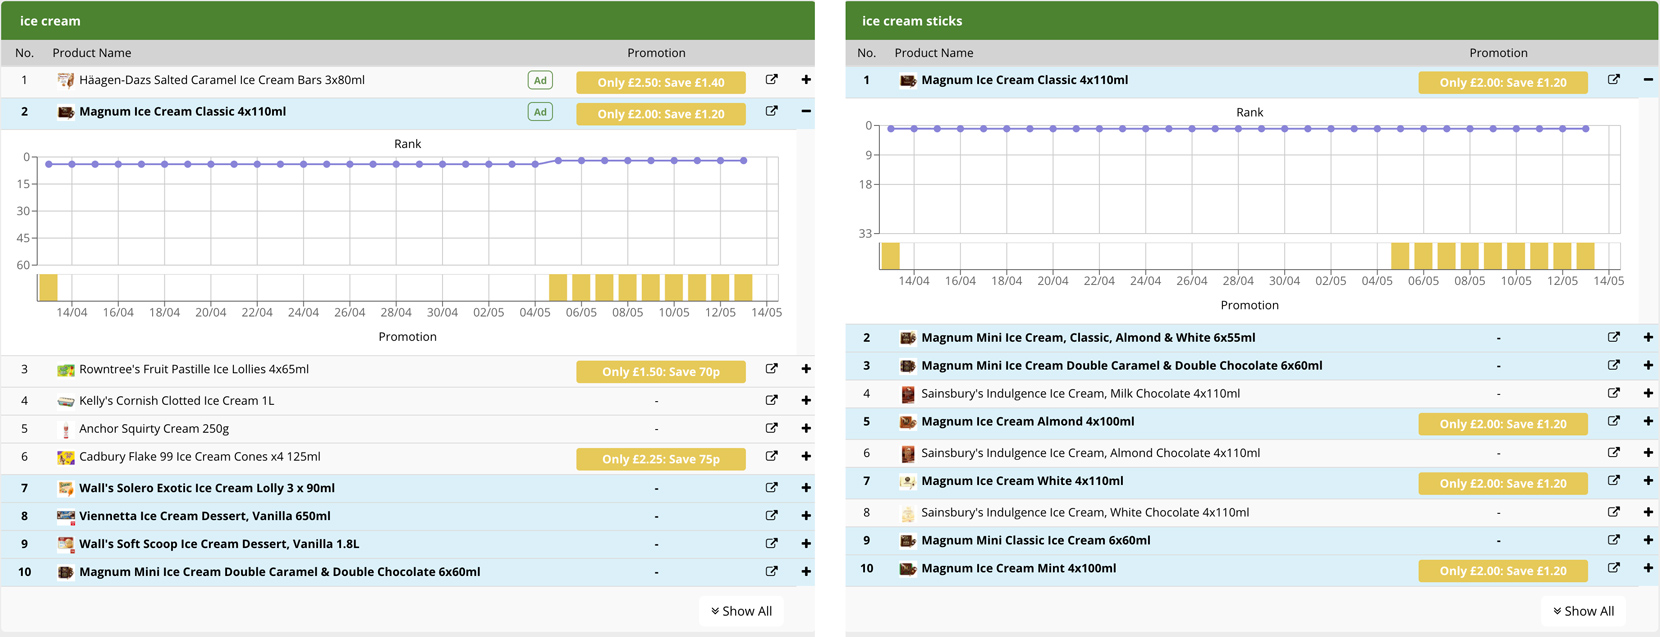Viewport: 1660px width, 637px height.
Task: Open external link for Magnum Mini Classic 6x60ml
Action: click(x=1613, y=540)
